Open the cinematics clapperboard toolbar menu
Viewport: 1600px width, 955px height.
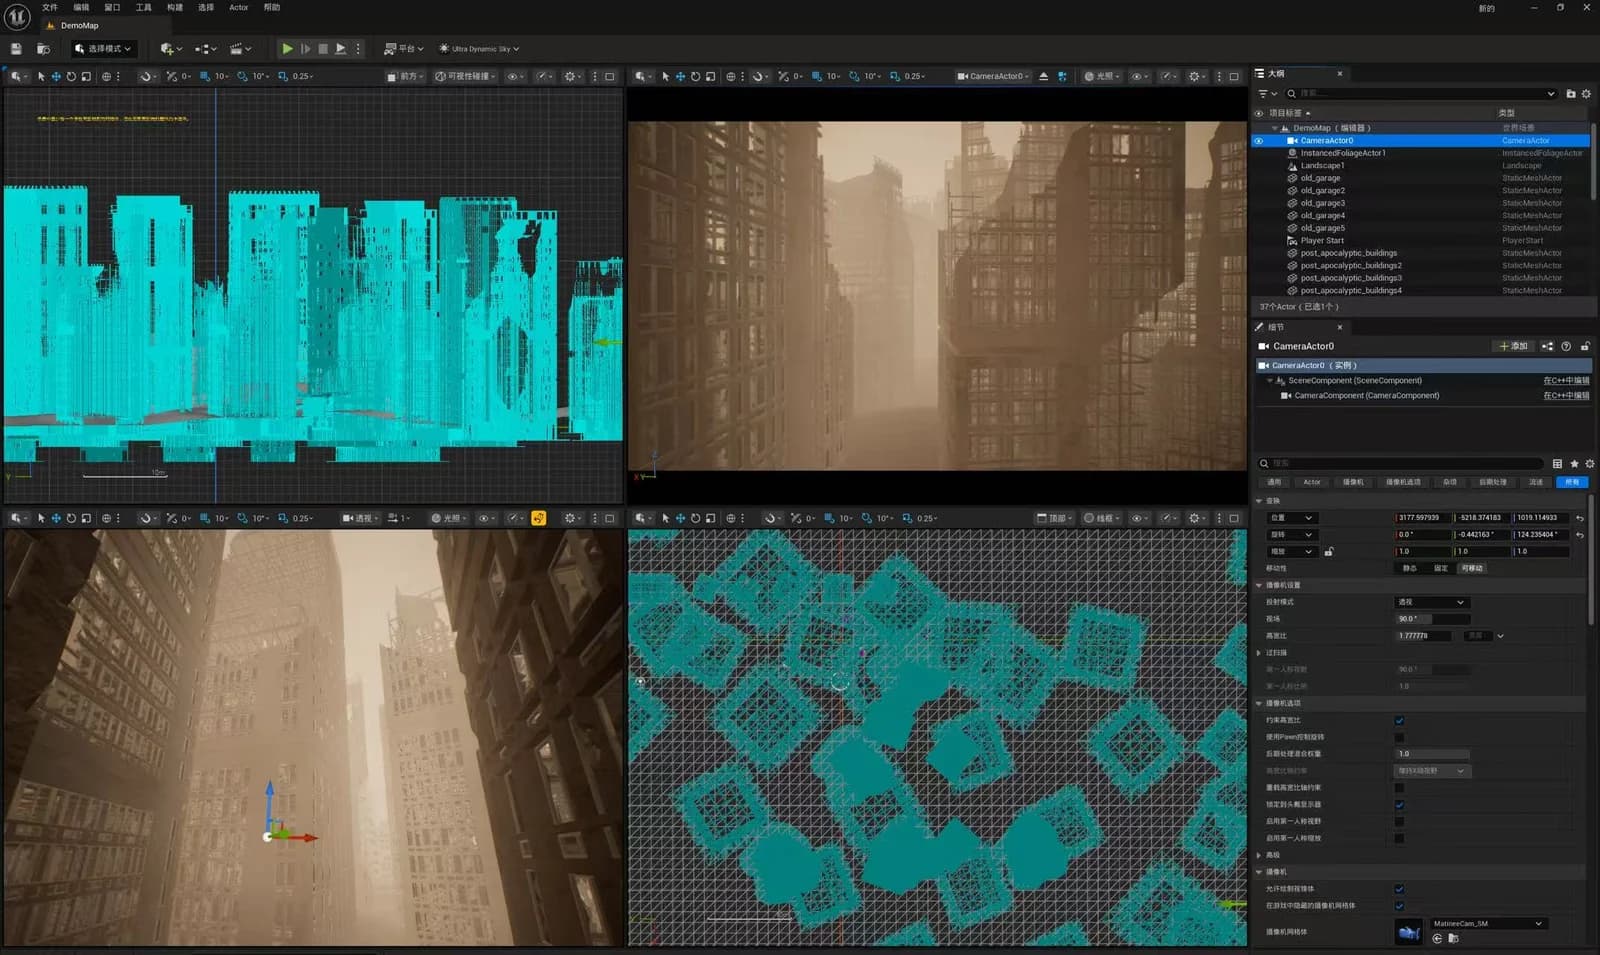click(240, 48)
